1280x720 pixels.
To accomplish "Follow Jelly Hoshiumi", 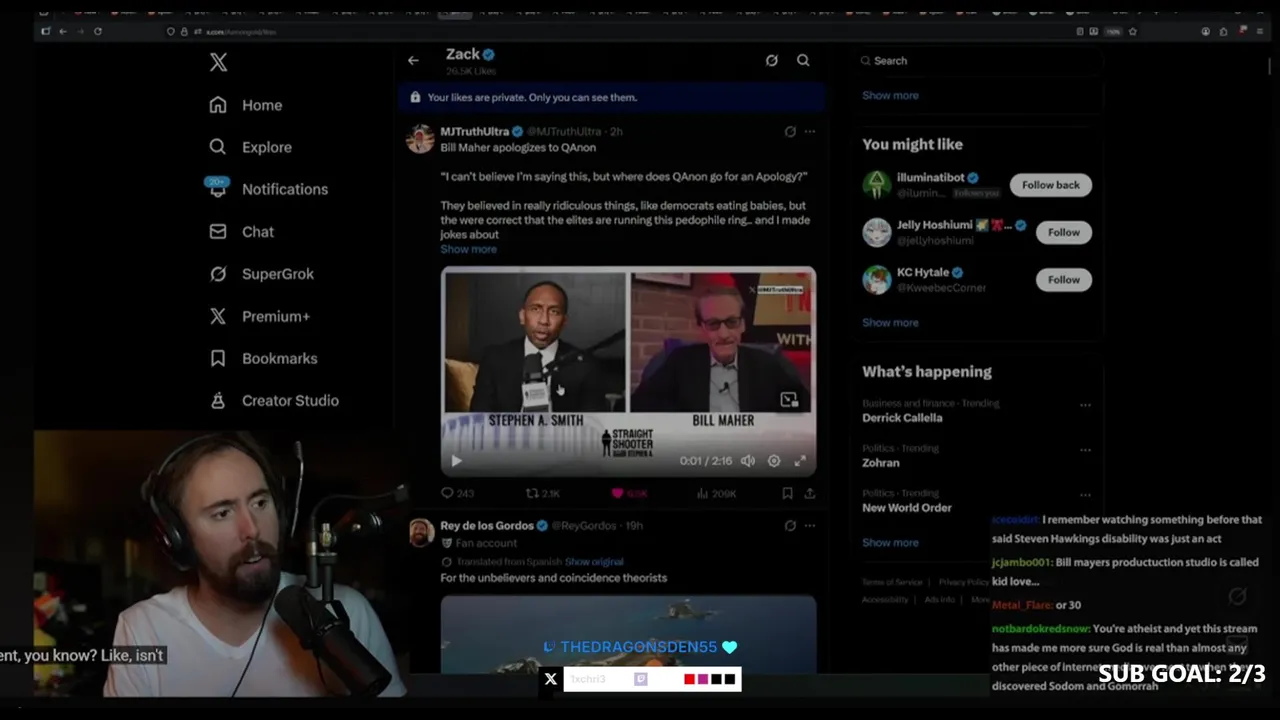I will (1063, 232).
